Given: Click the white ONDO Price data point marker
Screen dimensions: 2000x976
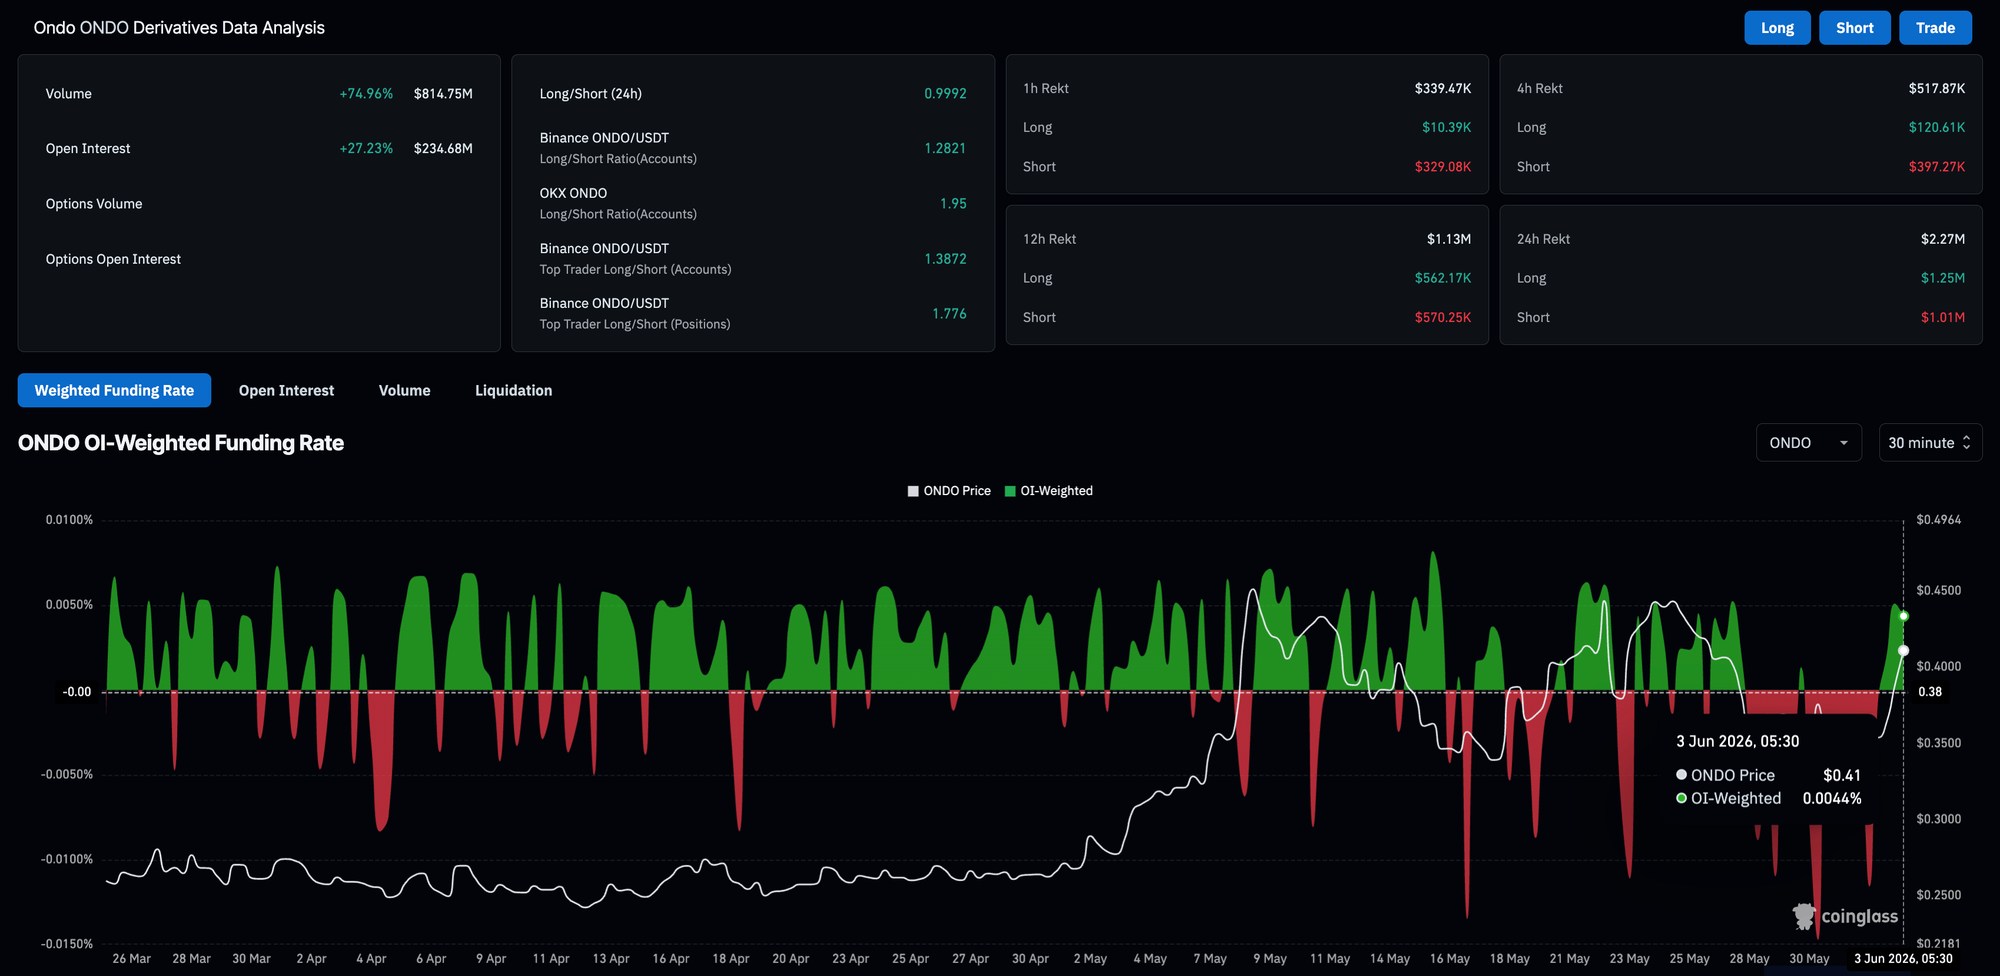Looking at the screenshot, I should (x=1904, y=651).
